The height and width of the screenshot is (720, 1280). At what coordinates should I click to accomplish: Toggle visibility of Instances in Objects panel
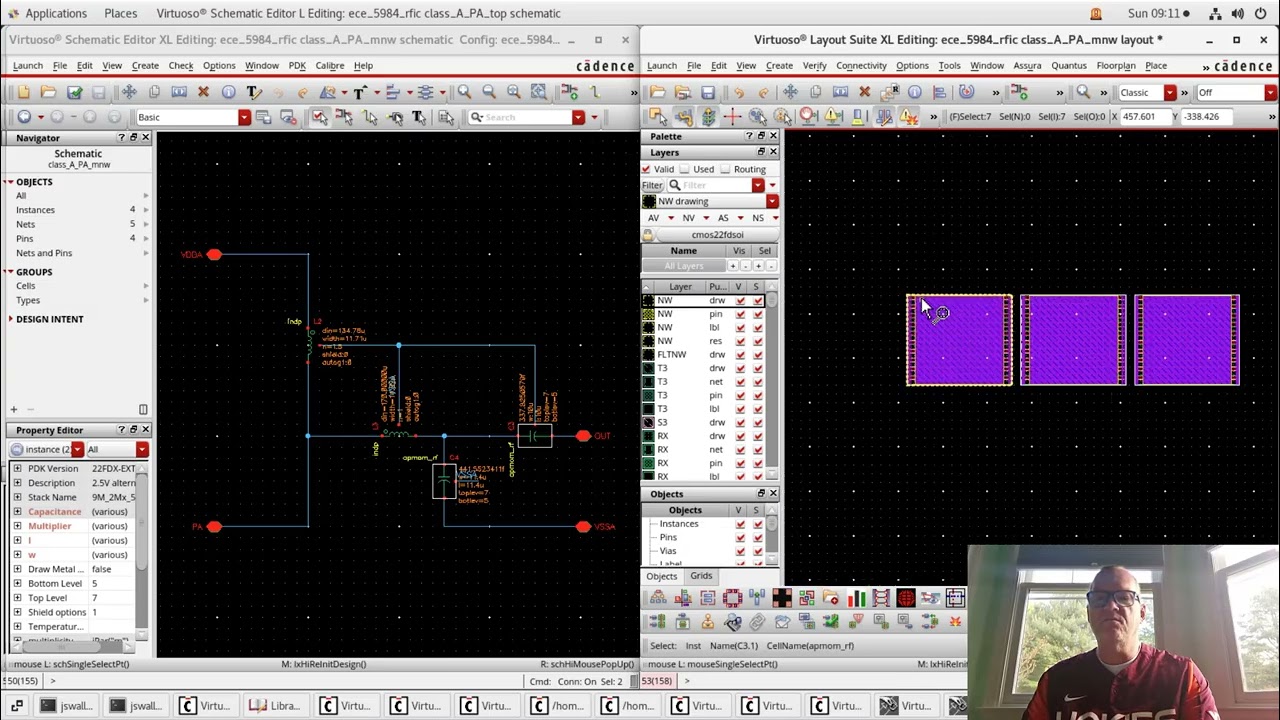(741, 524)
